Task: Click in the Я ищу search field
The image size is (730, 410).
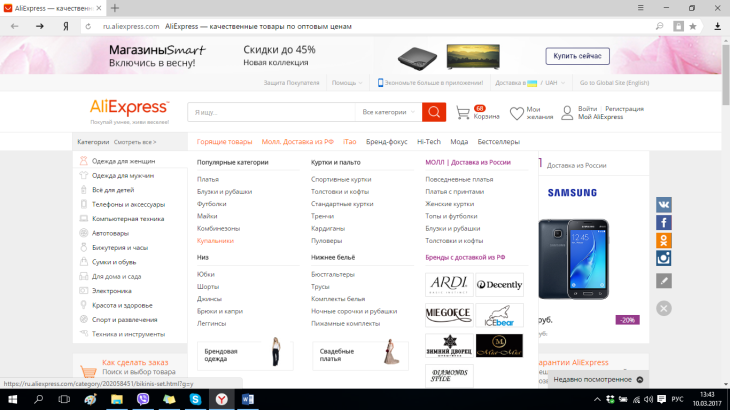Action: pos(271,112)
